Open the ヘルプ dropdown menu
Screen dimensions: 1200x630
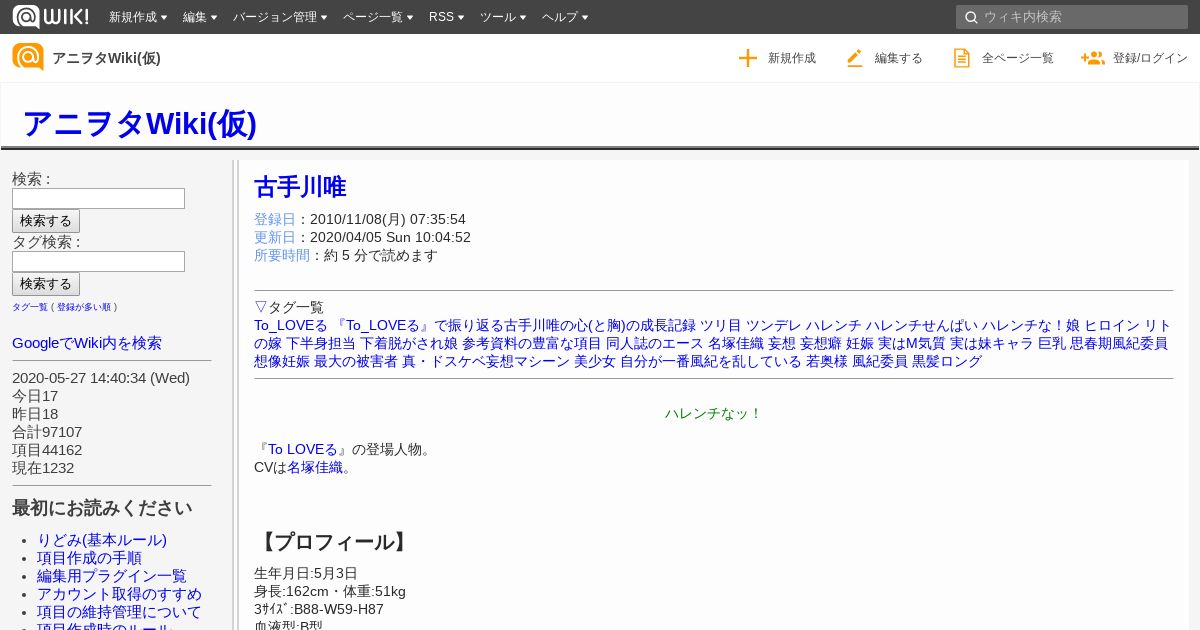coord(565,17)
